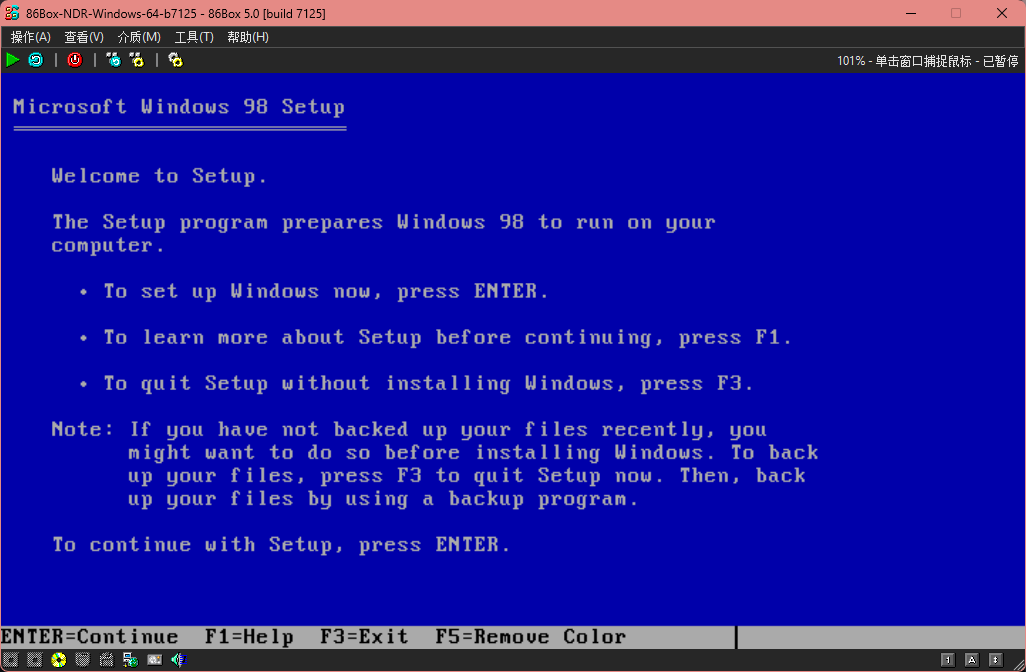Click the line mentioning 'press F1.'

tap(447, 338)
